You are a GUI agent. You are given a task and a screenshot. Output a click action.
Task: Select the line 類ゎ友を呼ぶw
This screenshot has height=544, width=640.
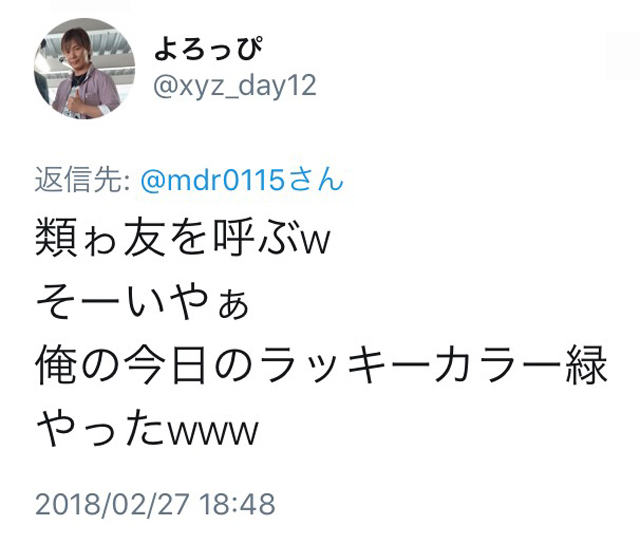pos(182,237)
